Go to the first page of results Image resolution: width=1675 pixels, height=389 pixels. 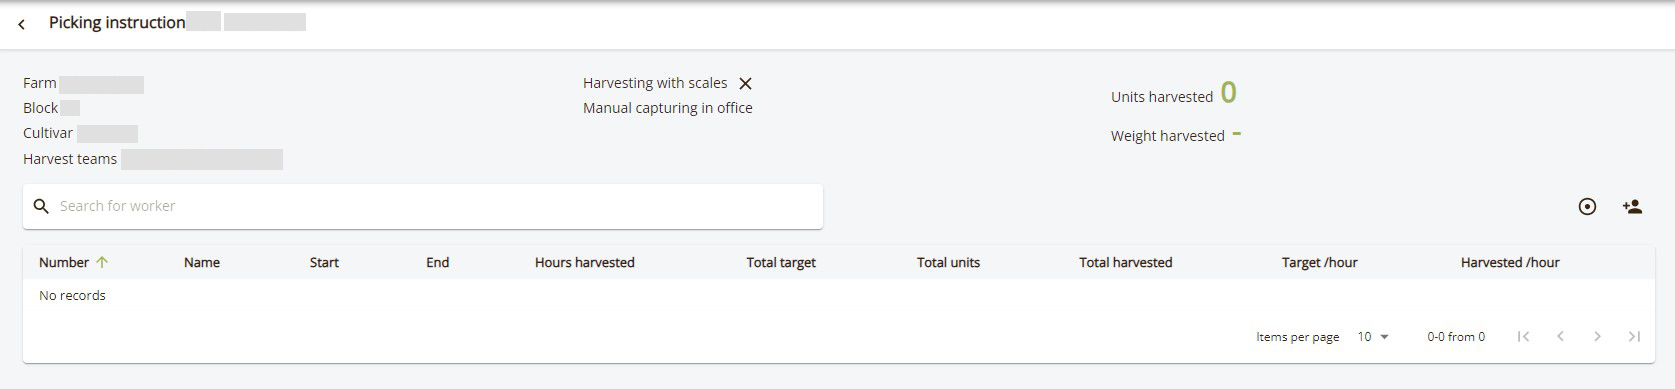point(1523,337)
